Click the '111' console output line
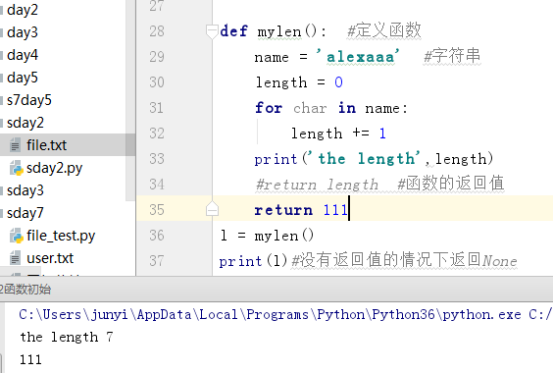 pos(31,360)
